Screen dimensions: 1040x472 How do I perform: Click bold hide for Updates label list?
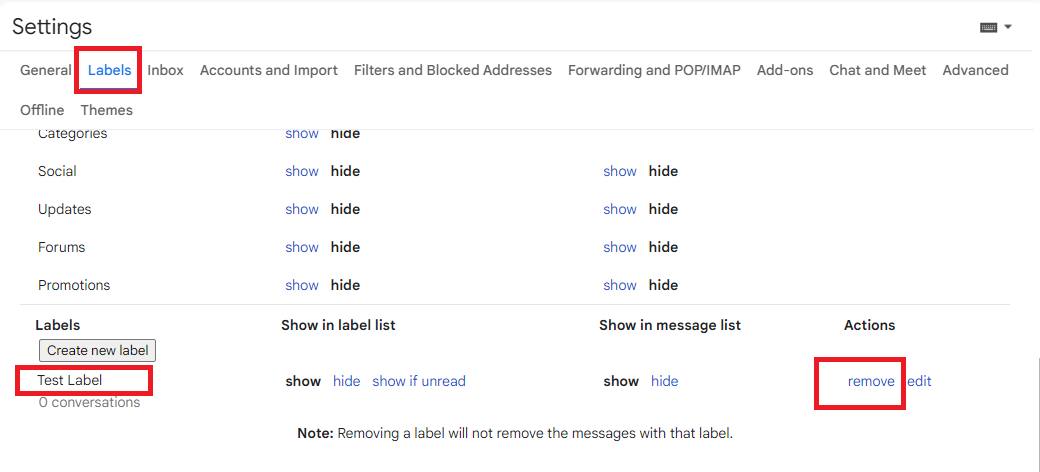coord(345,209)
